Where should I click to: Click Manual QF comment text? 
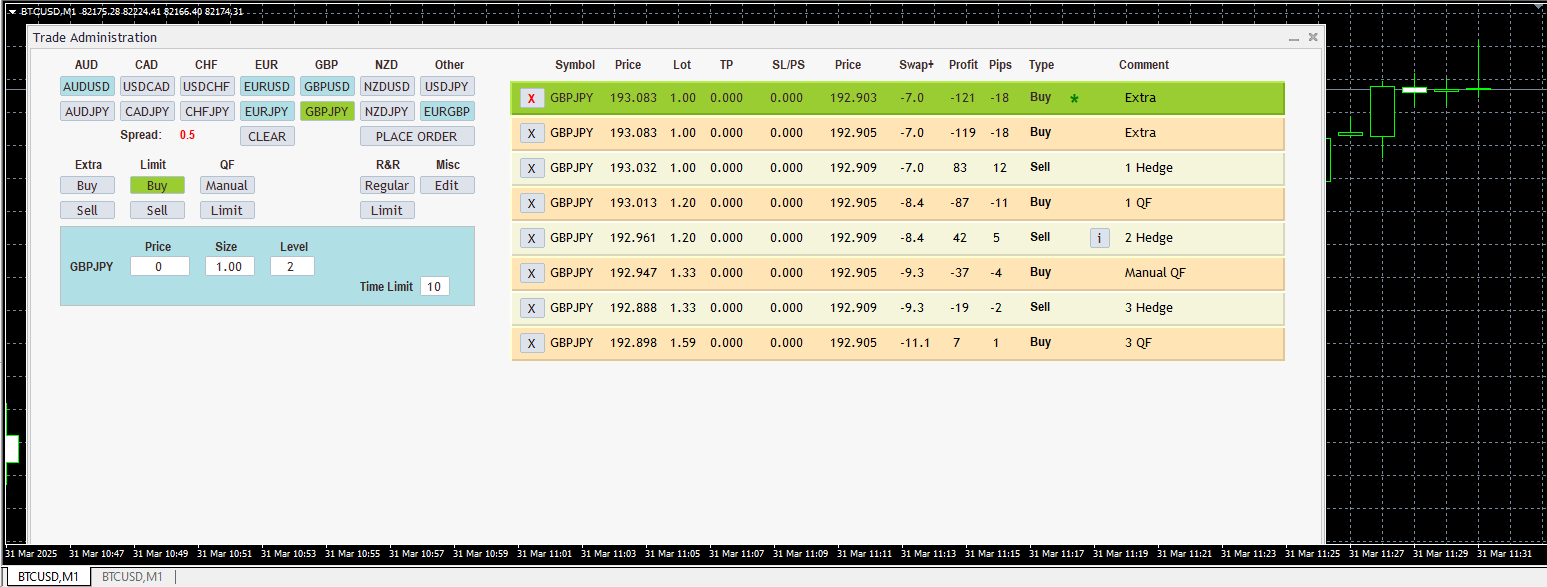coord(1155,273)
